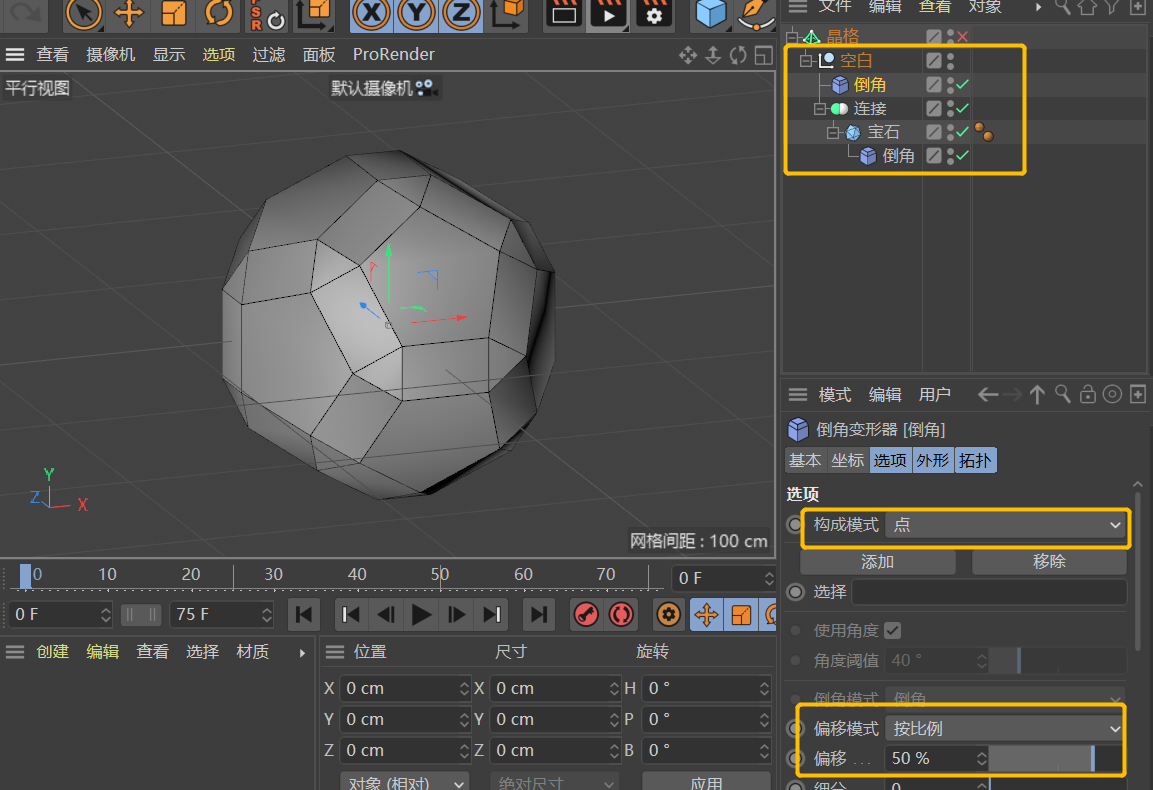Viewport: 1153px width, 790px height.
Task: Collapse the 宝石 object tree node
Action: pos(833,132)
